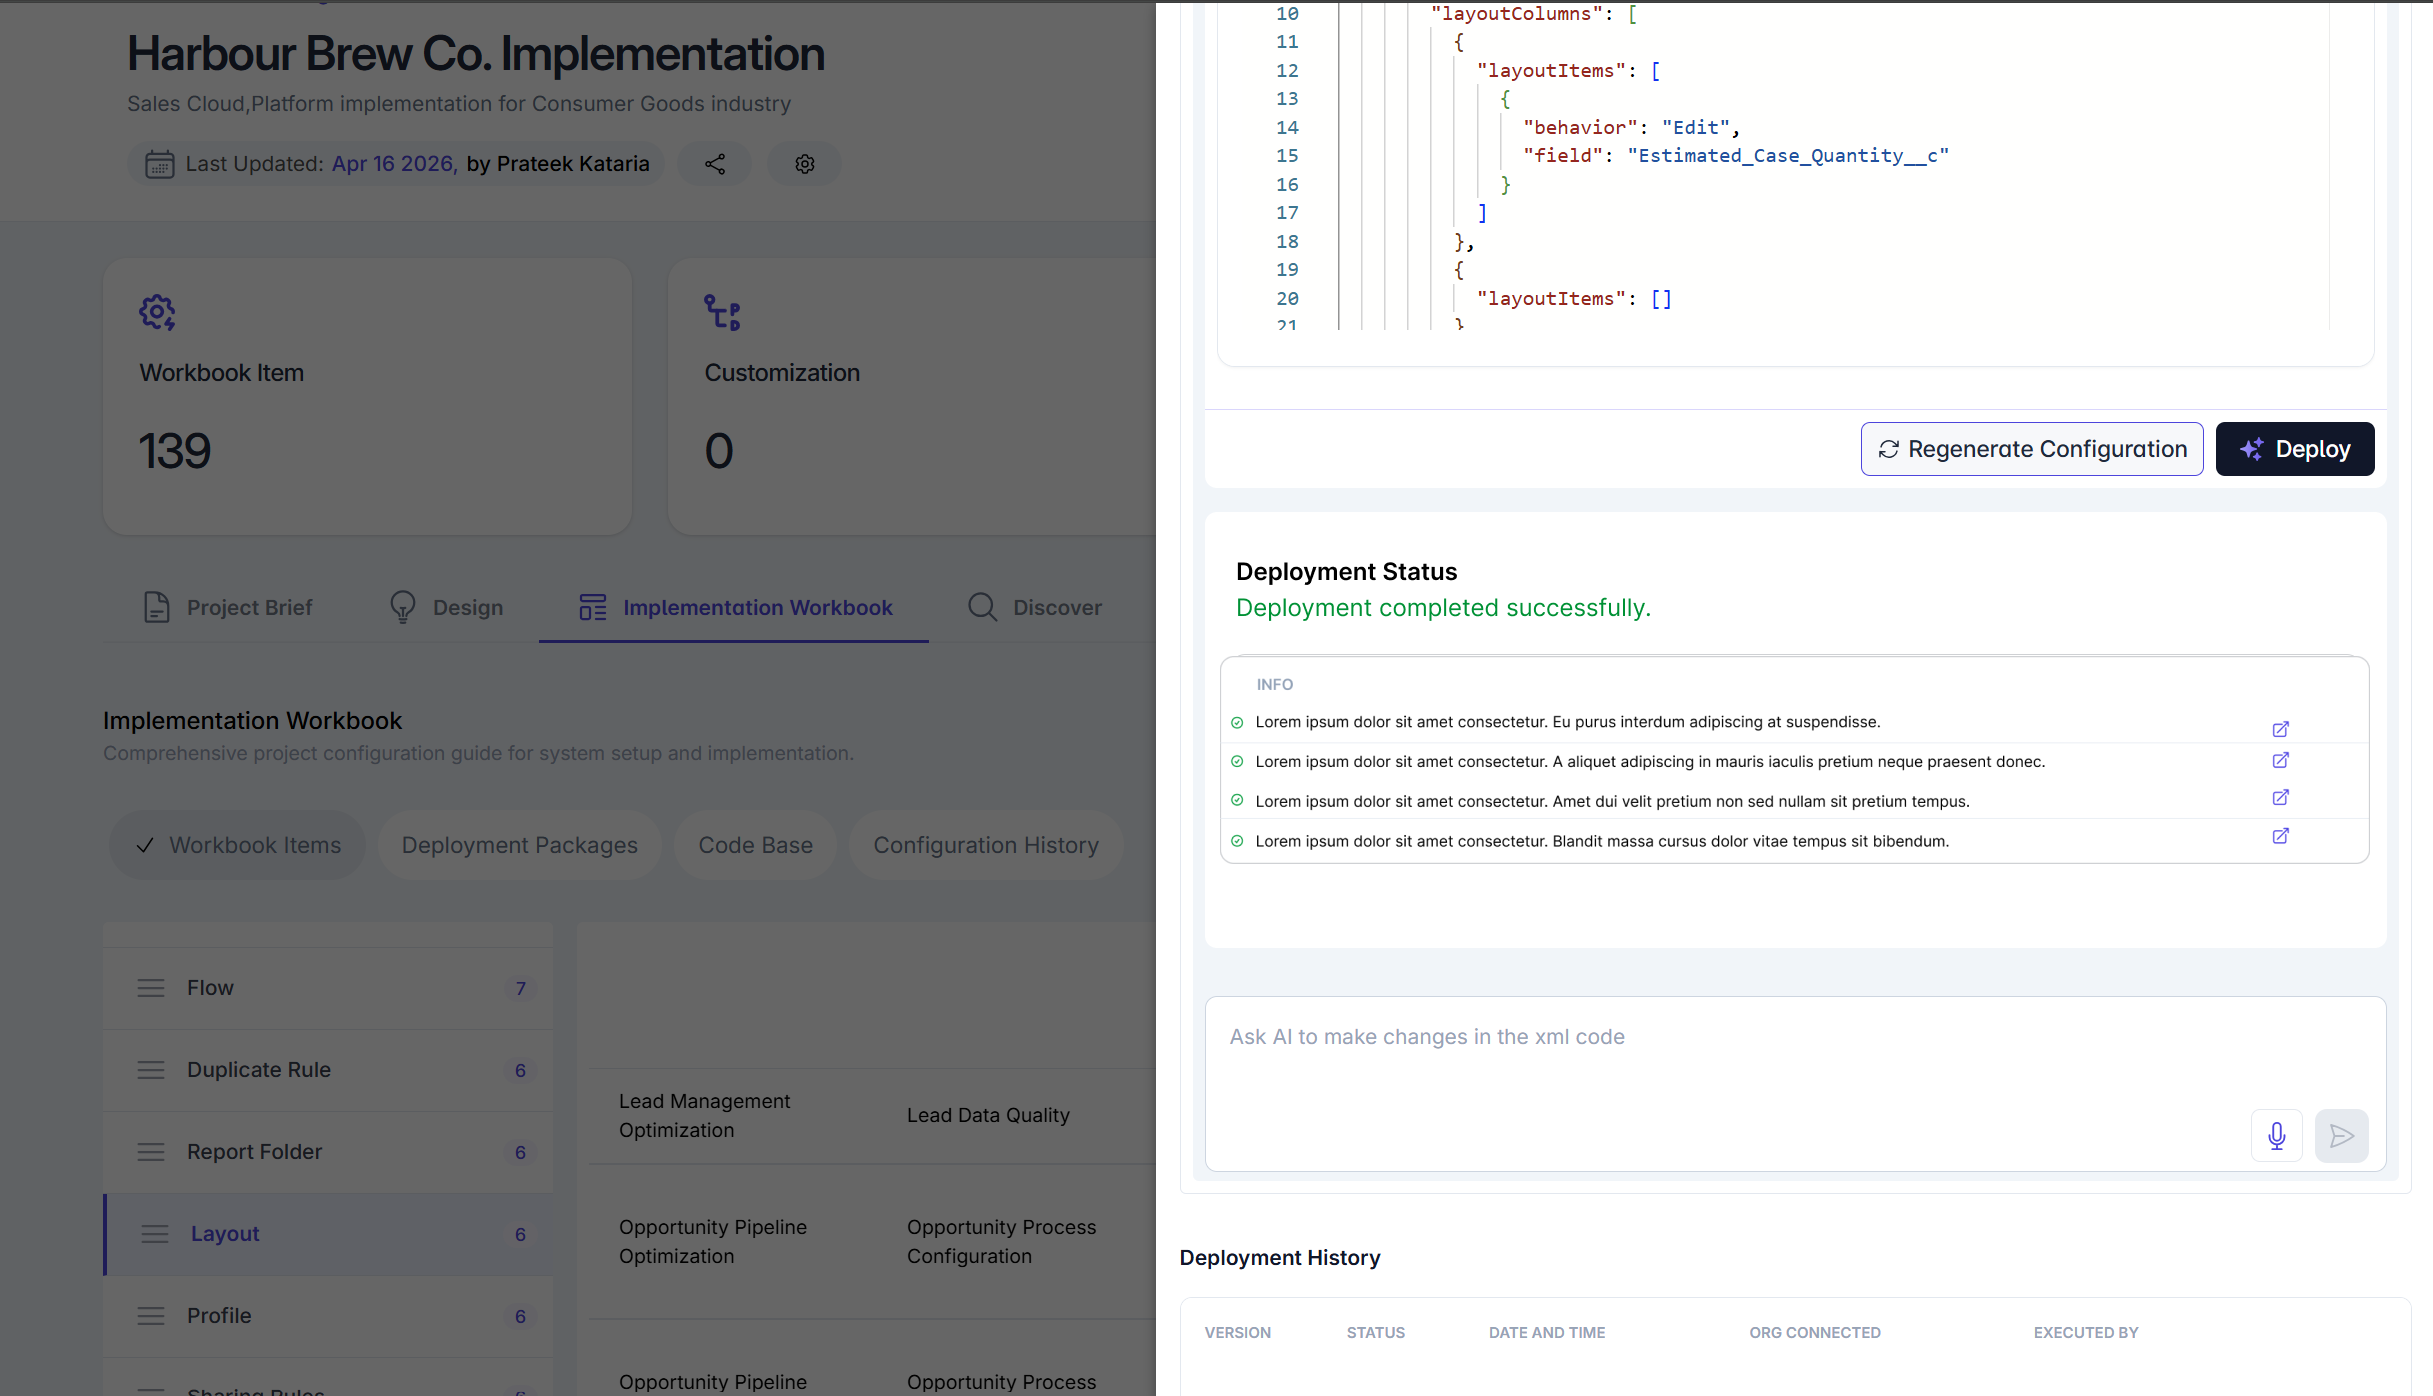Click drag handle icon of Profile row
Viewport: 2433px width, 1396px height.
click(151, 1316)
